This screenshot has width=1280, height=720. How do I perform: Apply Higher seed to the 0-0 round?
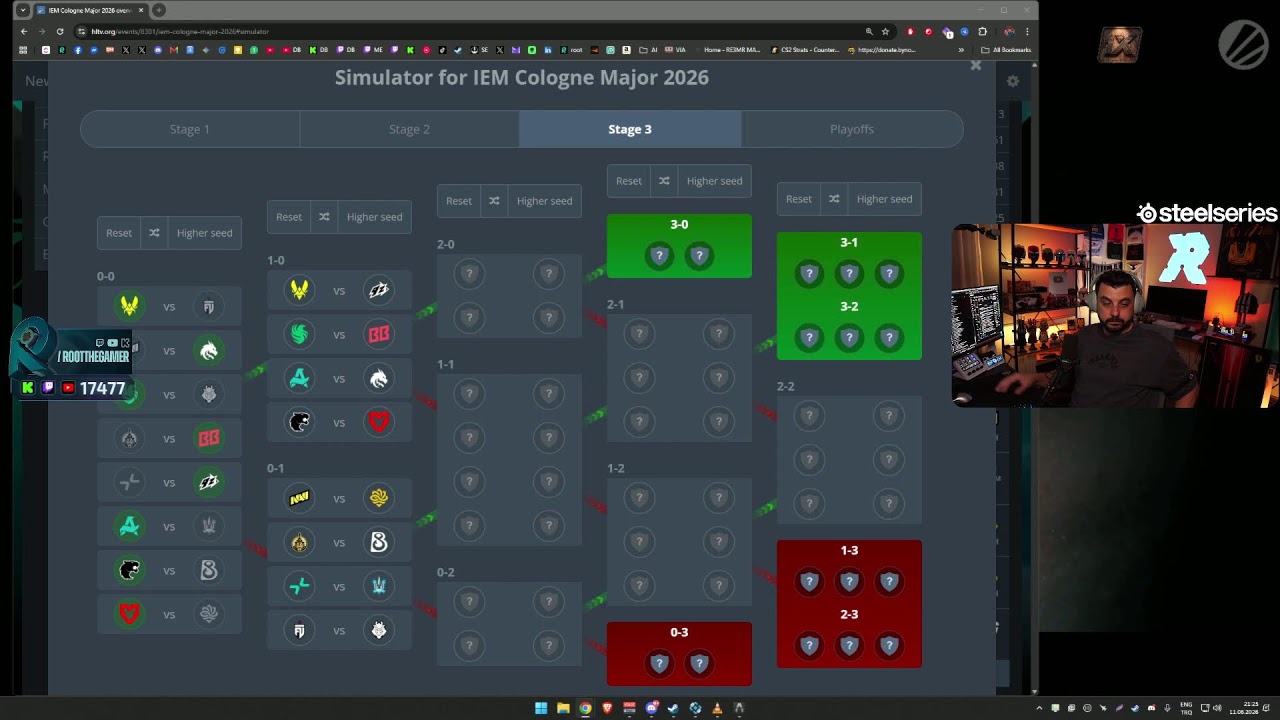(x=204, y=233)
